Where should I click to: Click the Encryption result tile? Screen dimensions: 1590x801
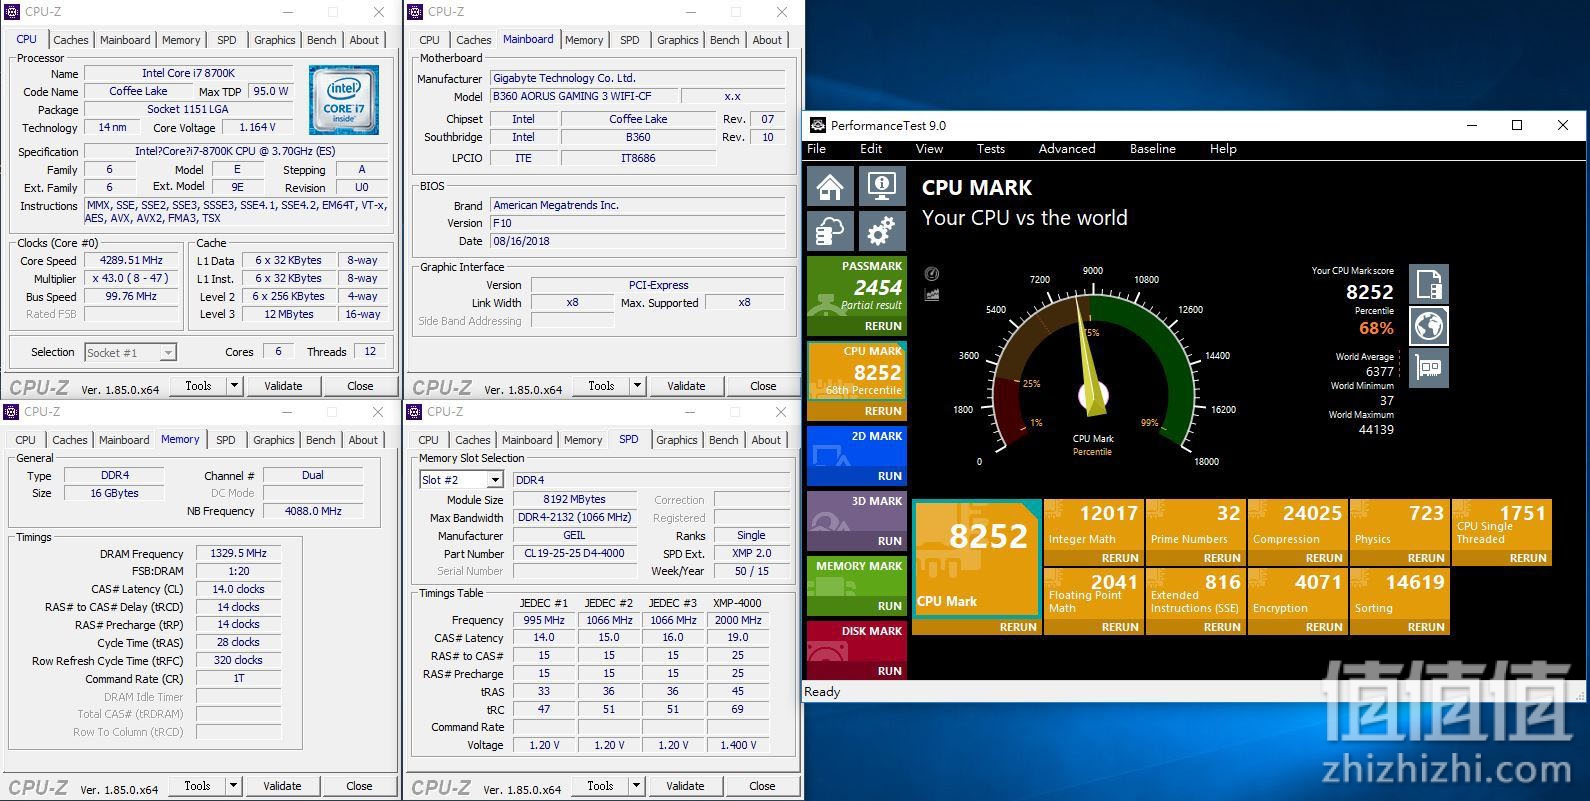(1298, 602)
